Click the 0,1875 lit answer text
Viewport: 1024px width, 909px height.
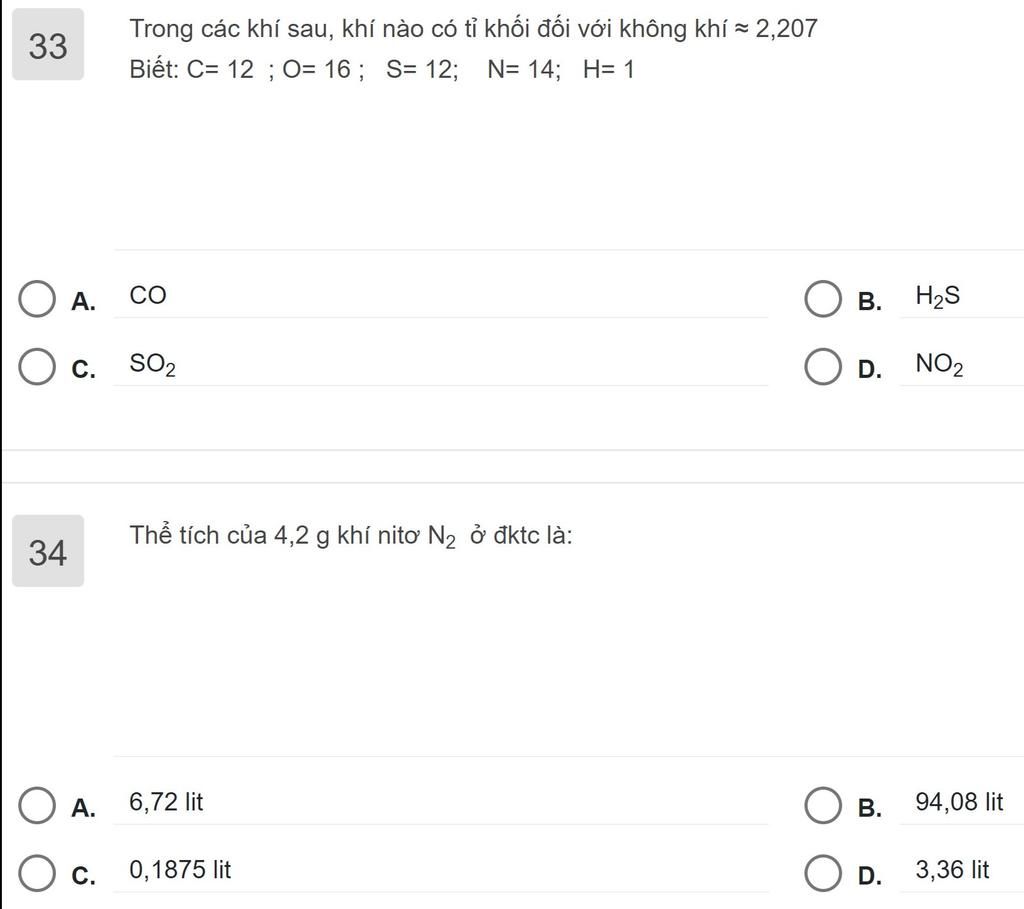[x=180, y=870]
